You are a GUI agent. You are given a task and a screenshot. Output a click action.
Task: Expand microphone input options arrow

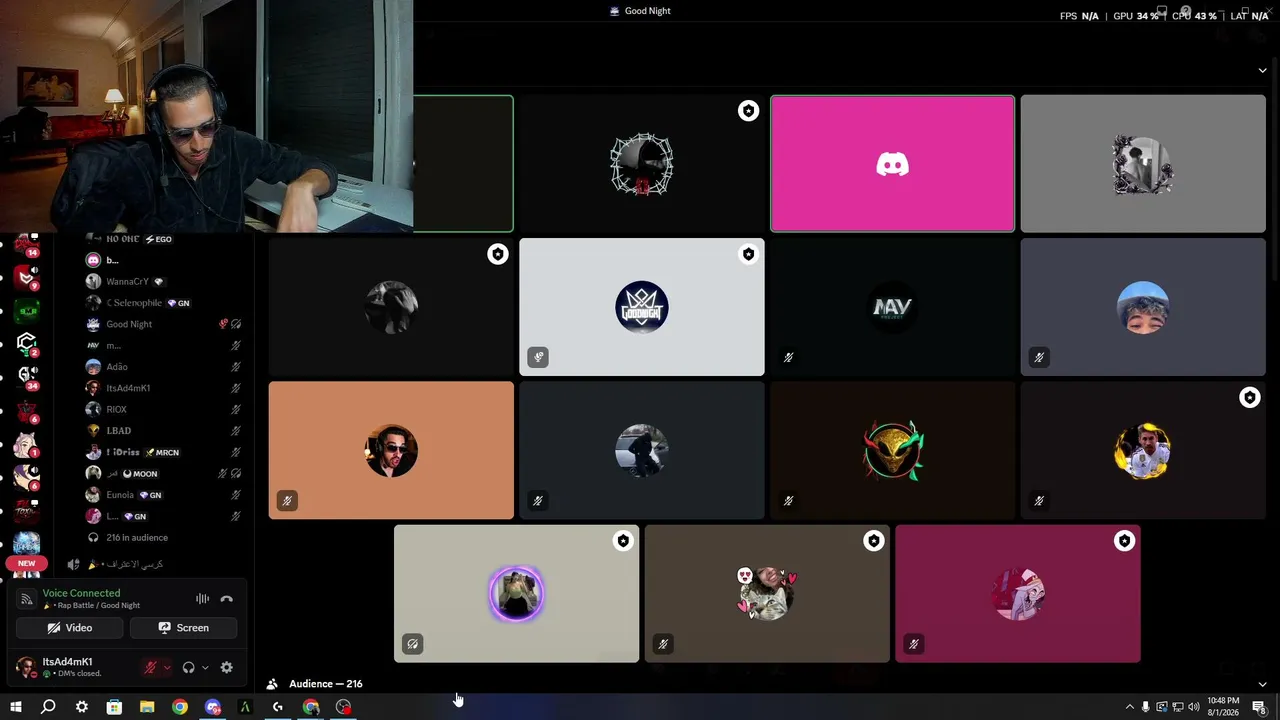167,667
